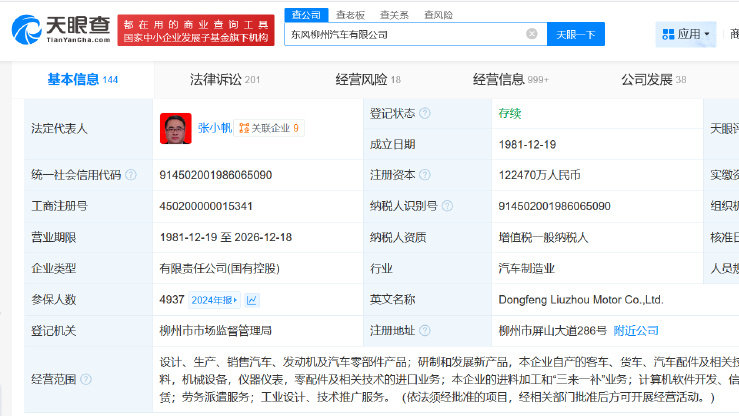Screen dimensions: 739x416
Task: Select the credit code 914502001986065090 under 统一社会信用代码
Action: tap(215, 175)
